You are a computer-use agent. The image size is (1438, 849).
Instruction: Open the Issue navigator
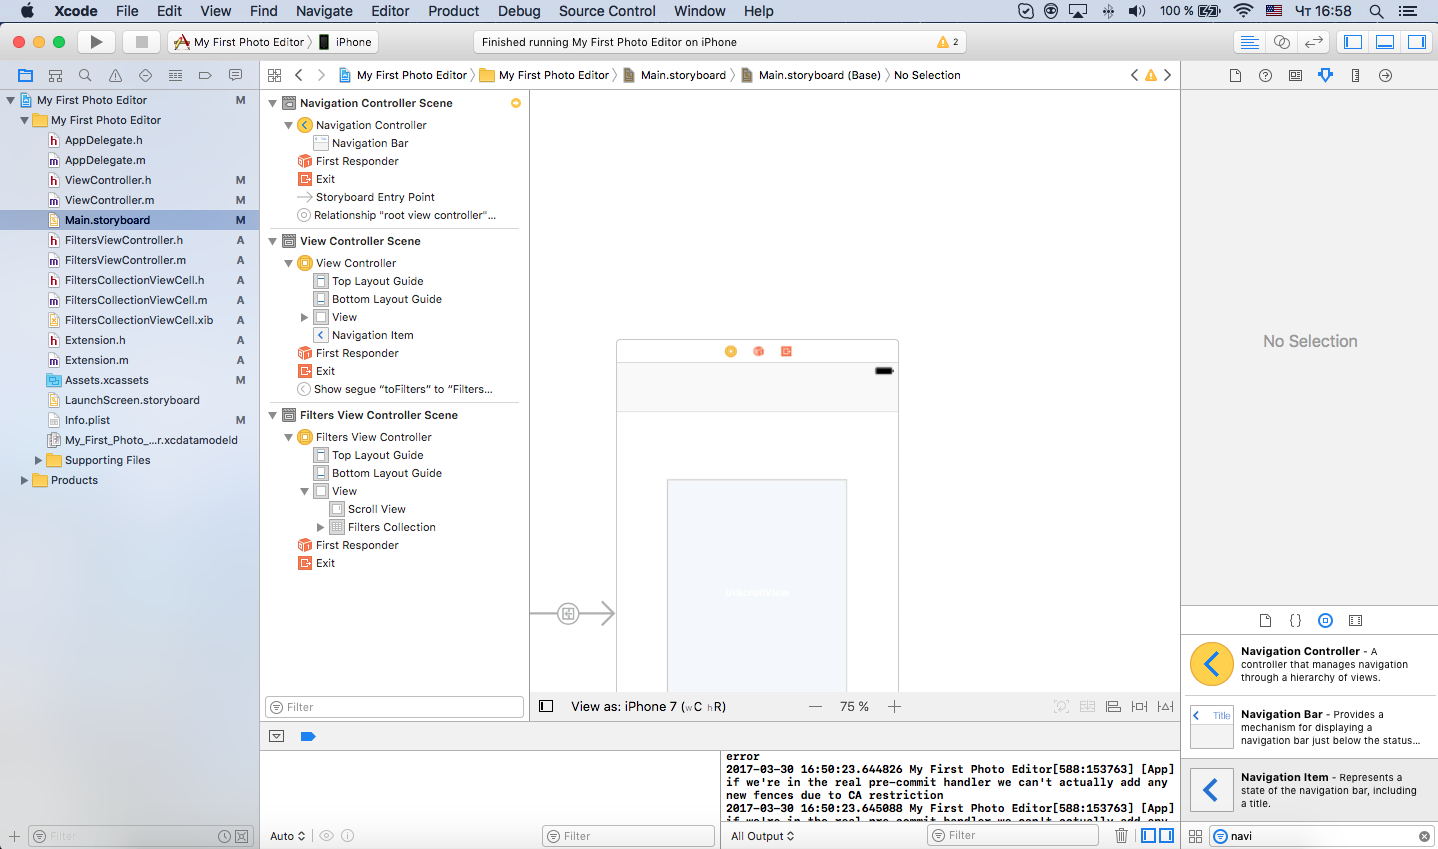(x=115, y=75)
